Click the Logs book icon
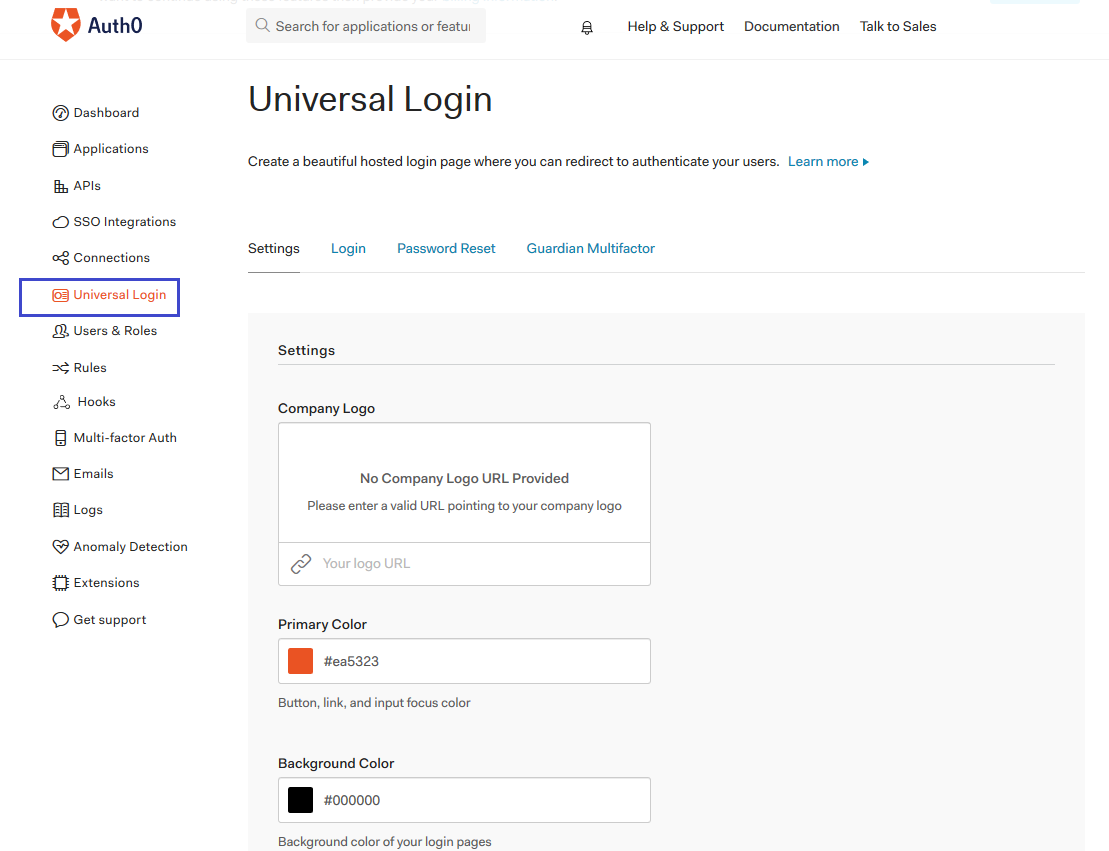Screen dimensions: 1109x851 pos(61,510)
